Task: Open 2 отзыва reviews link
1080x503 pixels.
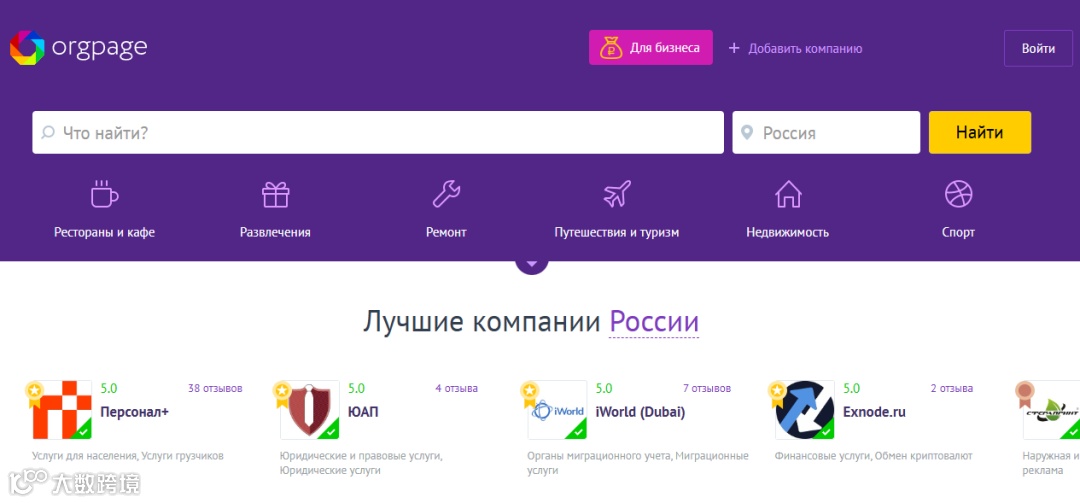Action: pyautogui.click(x=952, y=389)
